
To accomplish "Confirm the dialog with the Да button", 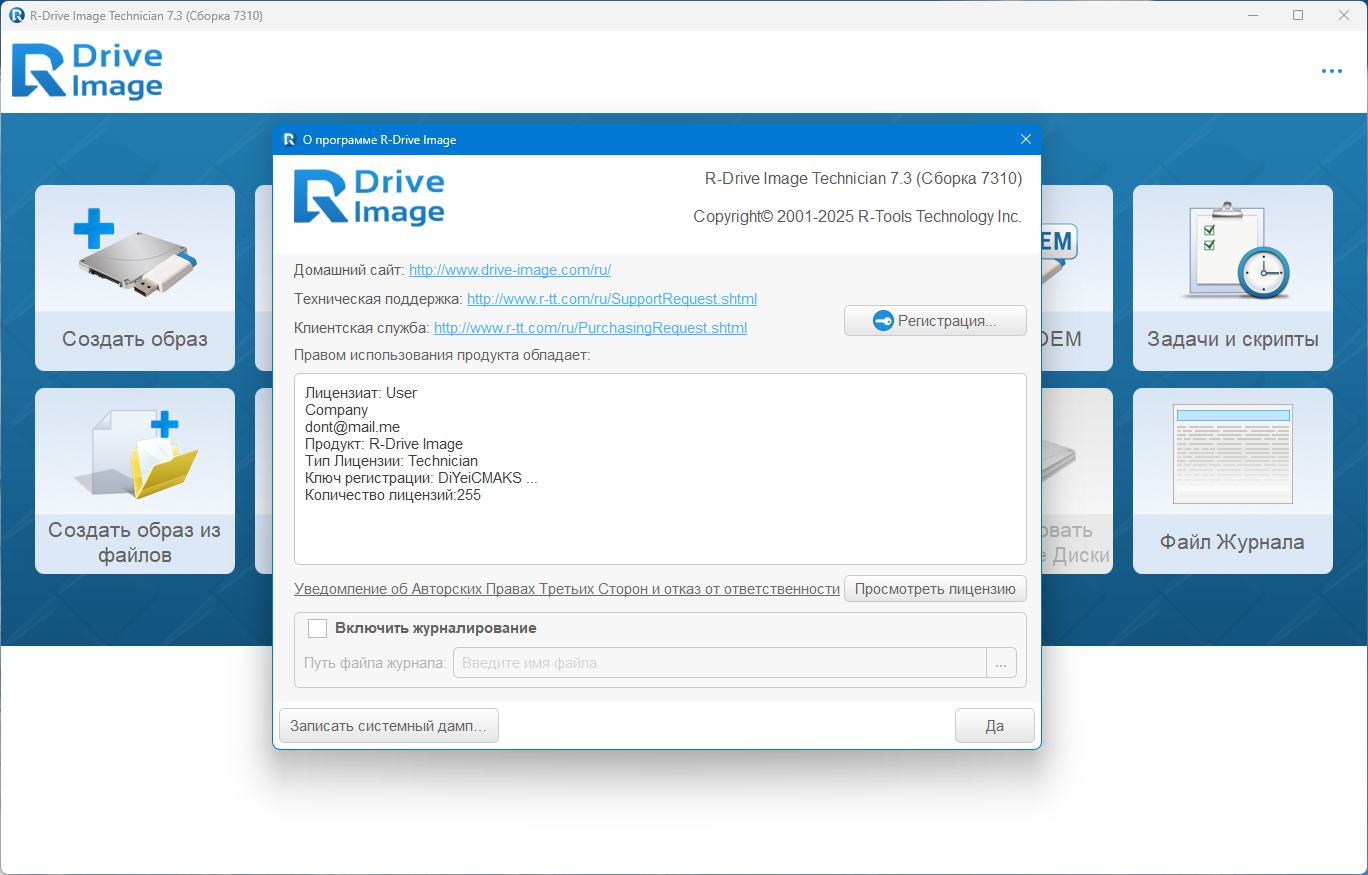I will coord(994,726).
